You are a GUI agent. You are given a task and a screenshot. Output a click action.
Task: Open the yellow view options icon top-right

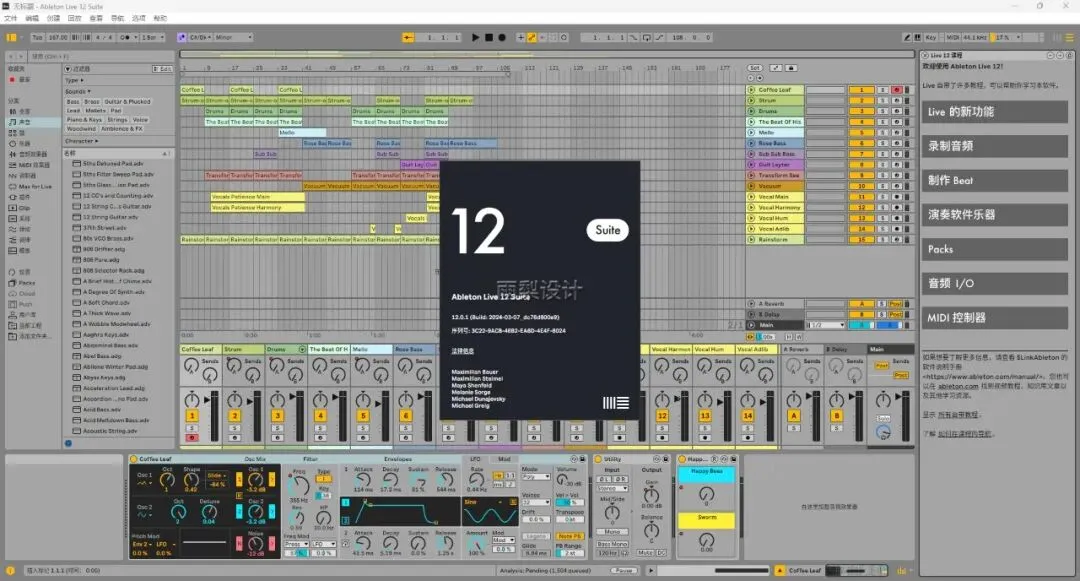pos(1070,37)
